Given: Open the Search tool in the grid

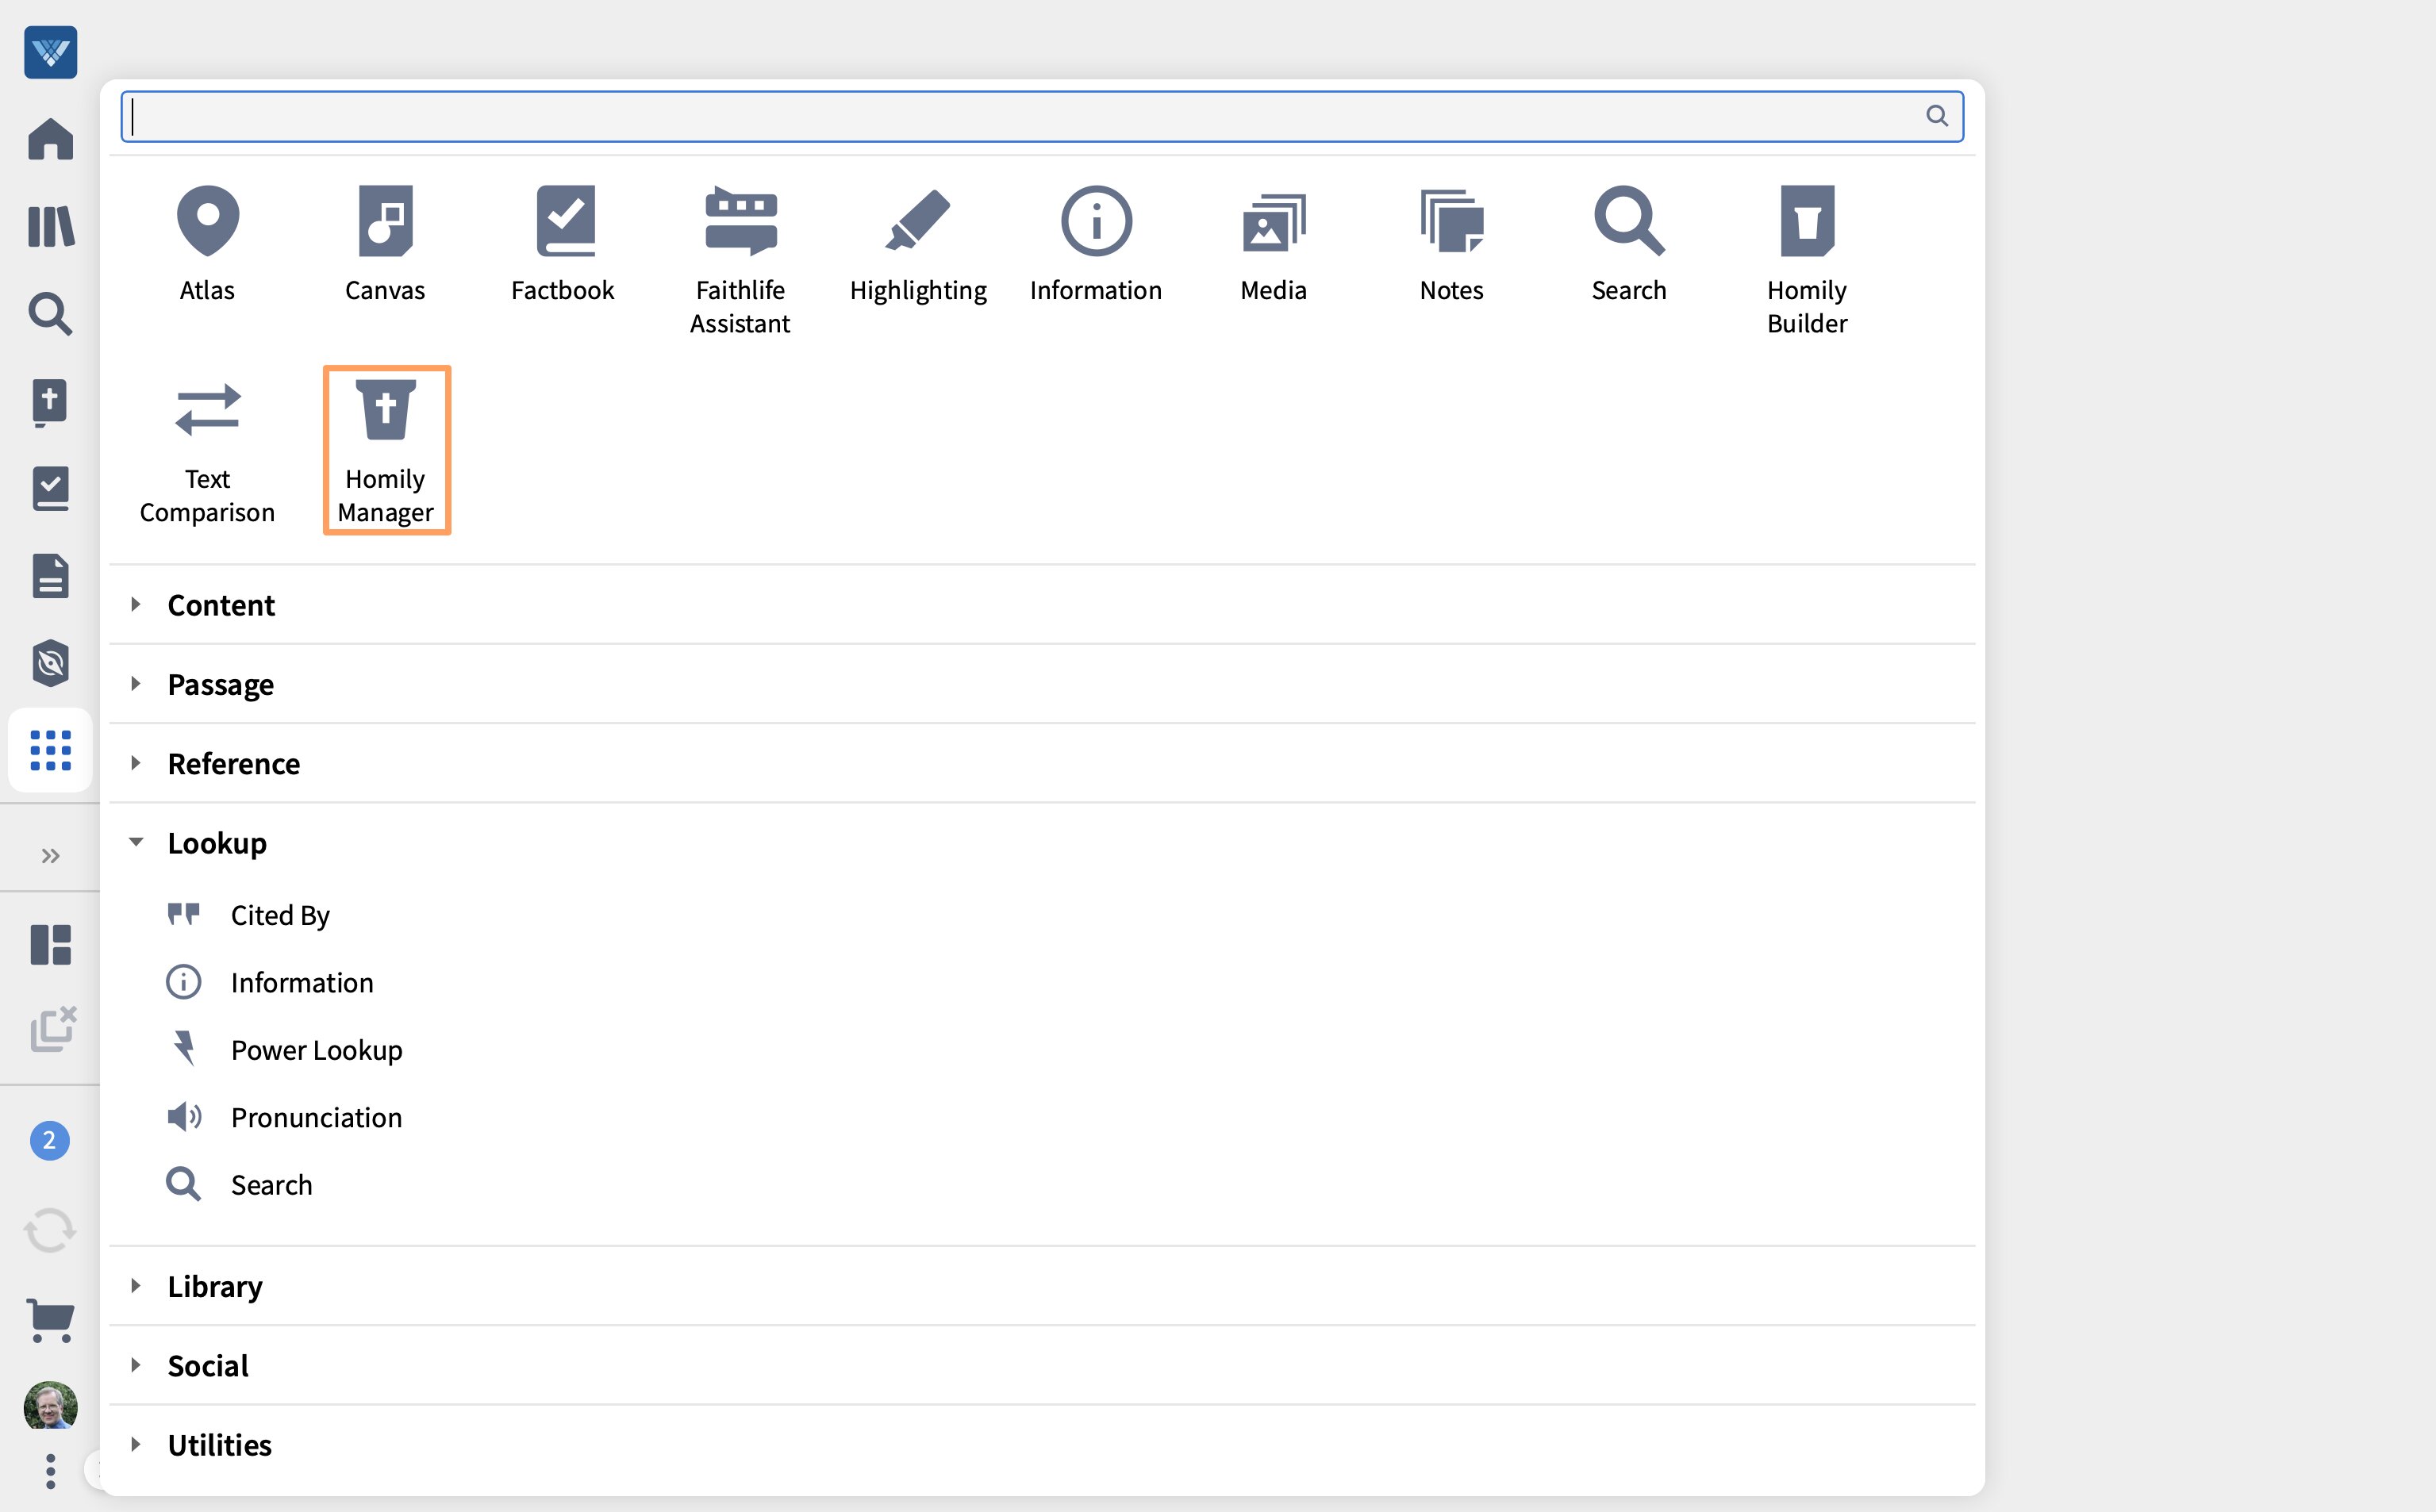Looking at the screenshot, I should click(x=1629, y=243).
